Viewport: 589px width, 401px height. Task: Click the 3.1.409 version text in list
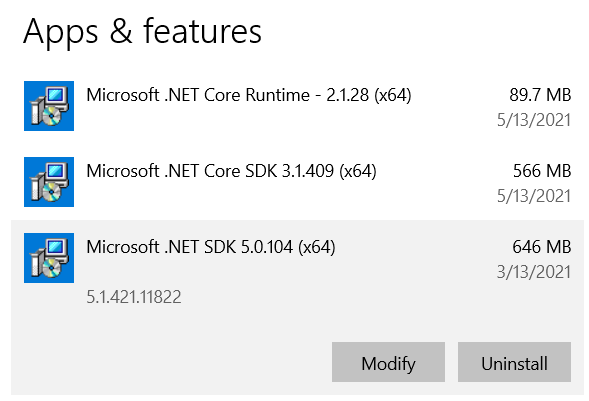click(308, 171)
